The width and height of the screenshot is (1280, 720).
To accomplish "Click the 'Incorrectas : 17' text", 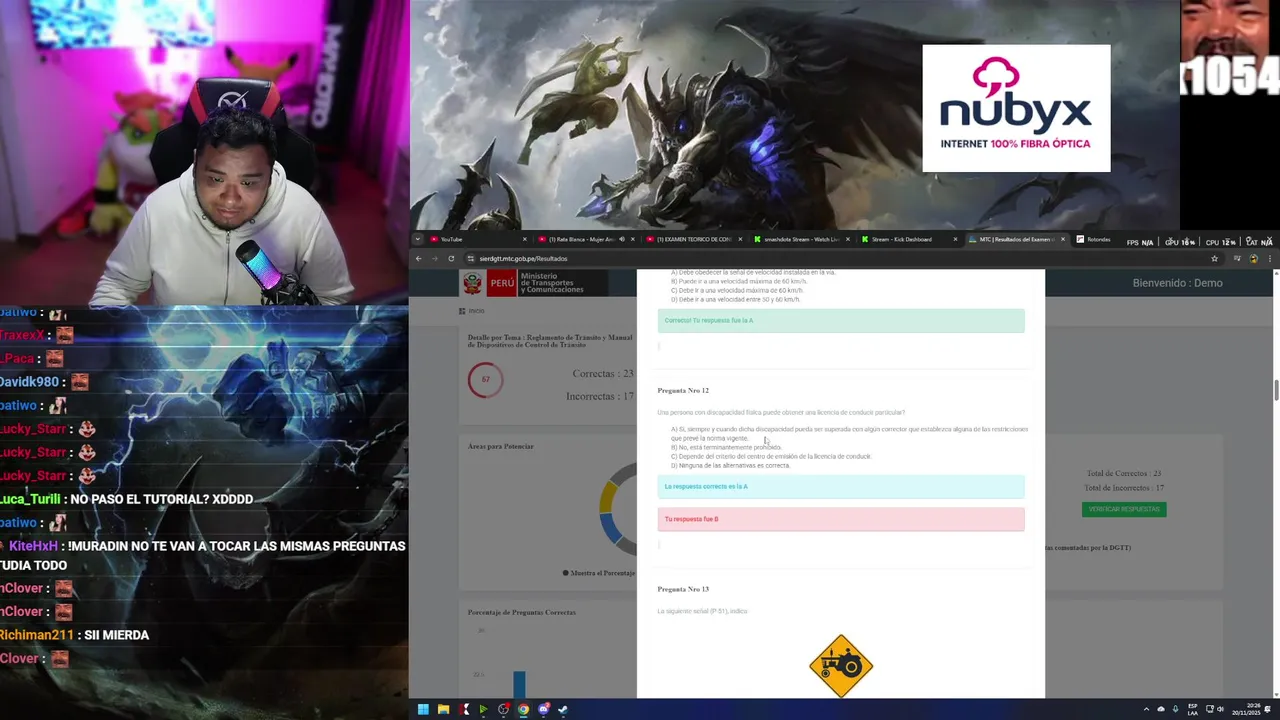I will 600,396.
